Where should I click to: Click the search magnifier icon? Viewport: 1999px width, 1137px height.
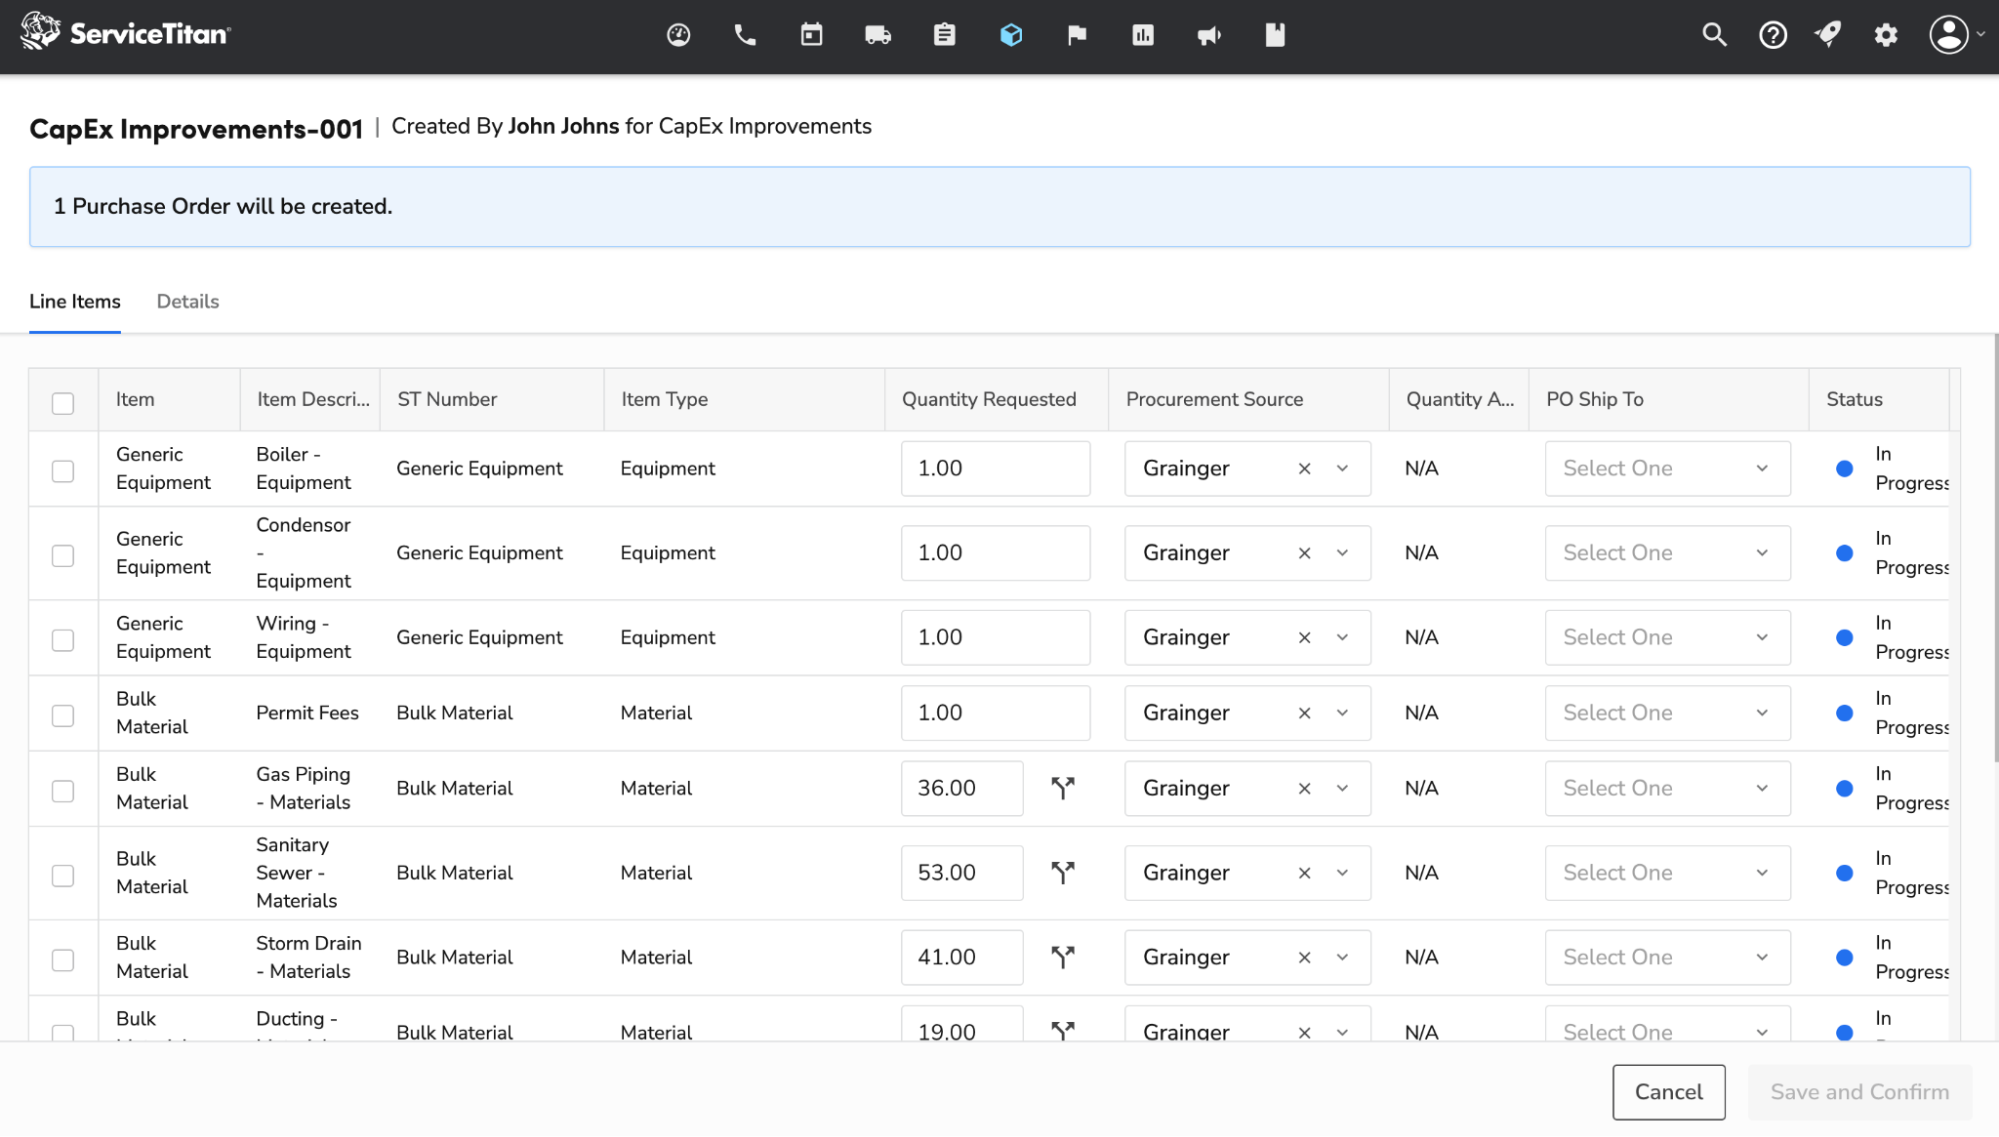(x=1714, y=36)
